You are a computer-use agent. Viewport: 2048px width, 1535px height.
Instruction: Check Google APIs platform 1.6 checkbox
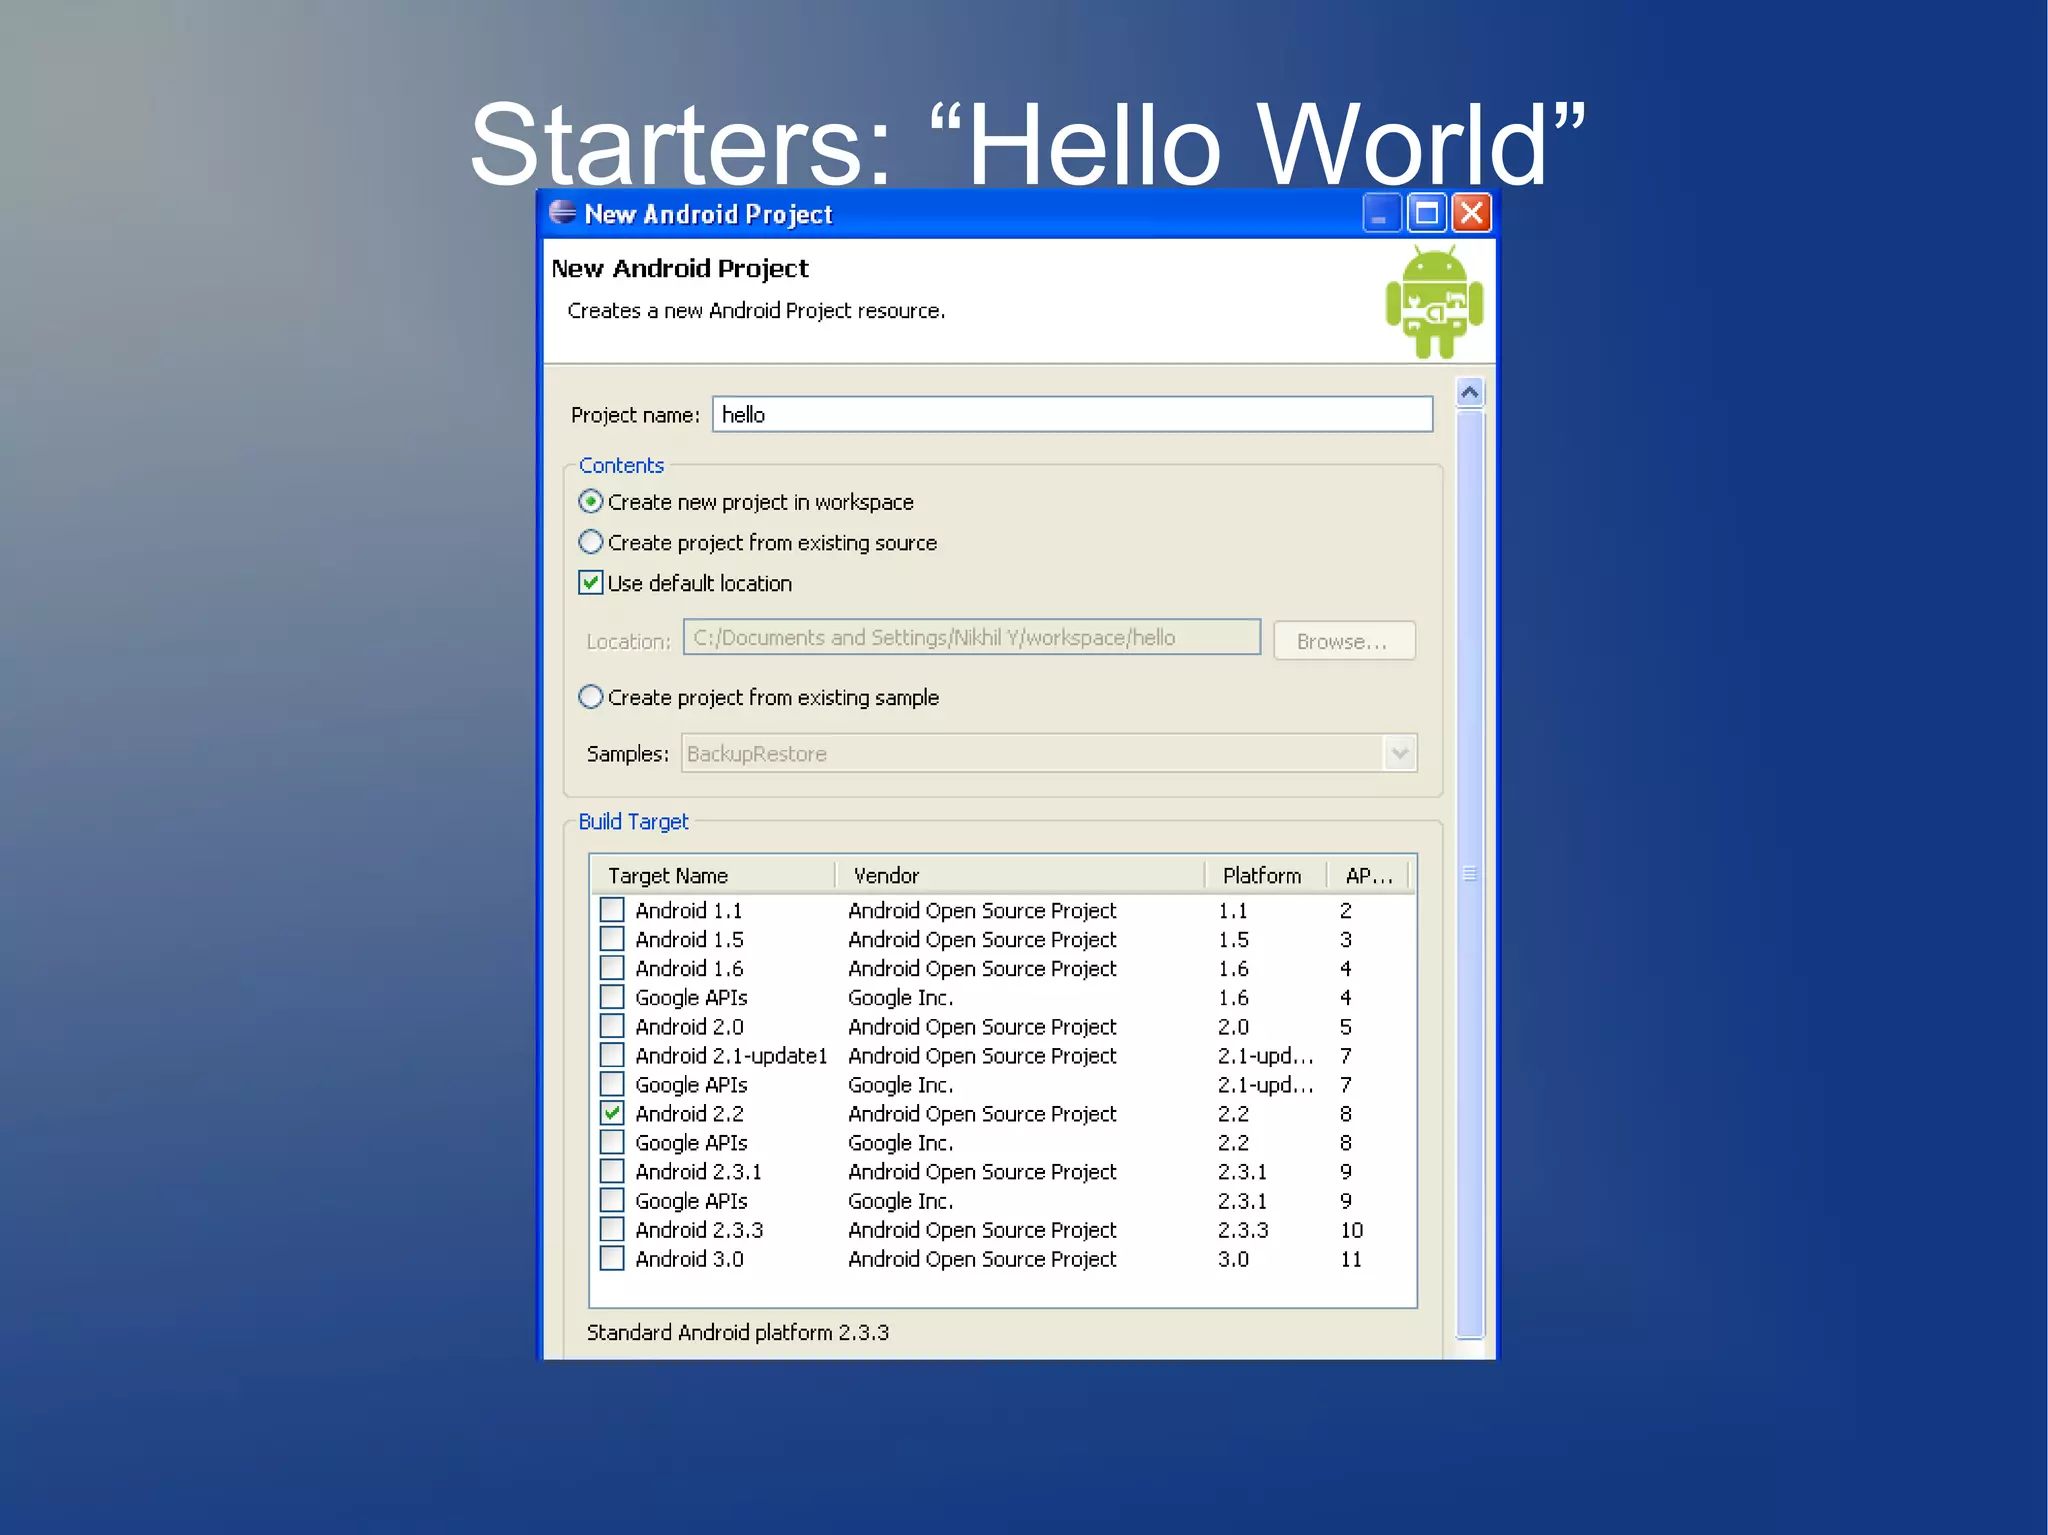click(x=612, y=997)
